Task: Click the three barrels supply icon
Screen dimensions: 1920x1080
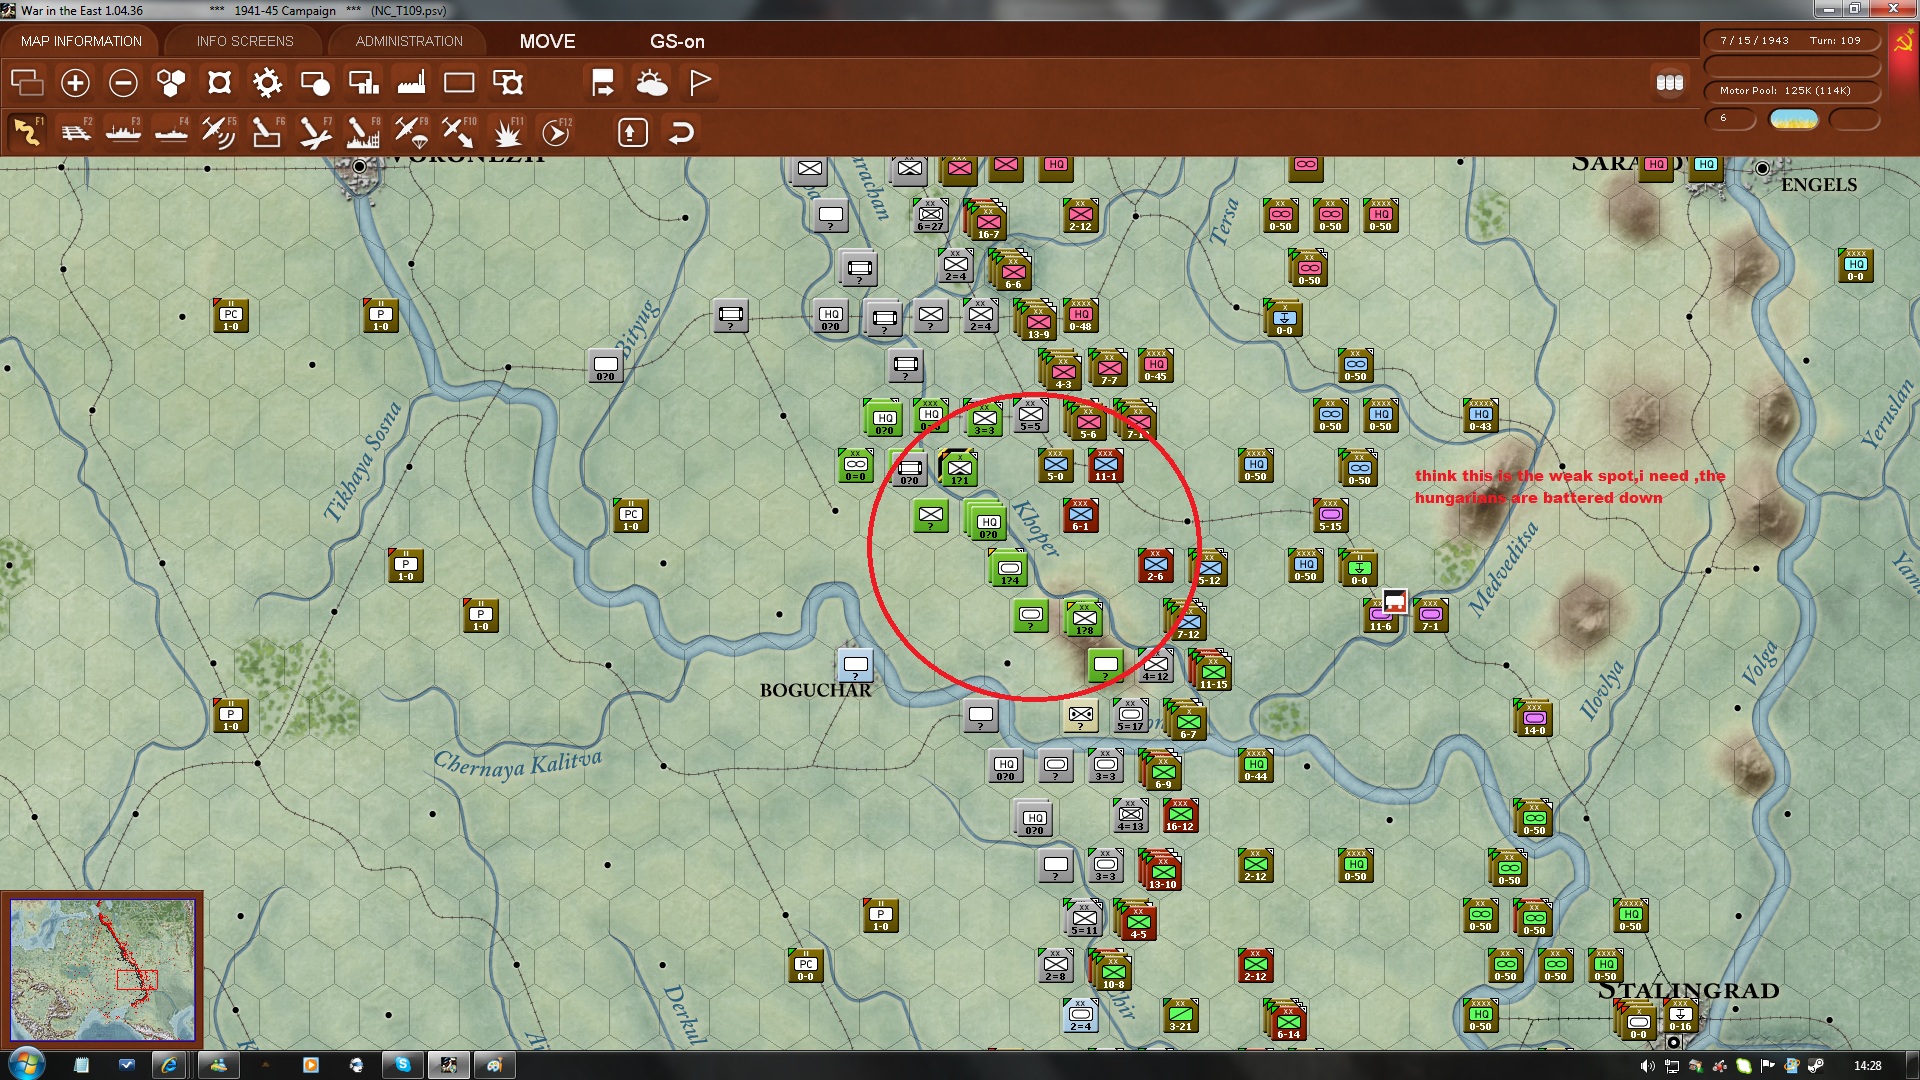Action: pyautogui.click(x=1670, y=83)
